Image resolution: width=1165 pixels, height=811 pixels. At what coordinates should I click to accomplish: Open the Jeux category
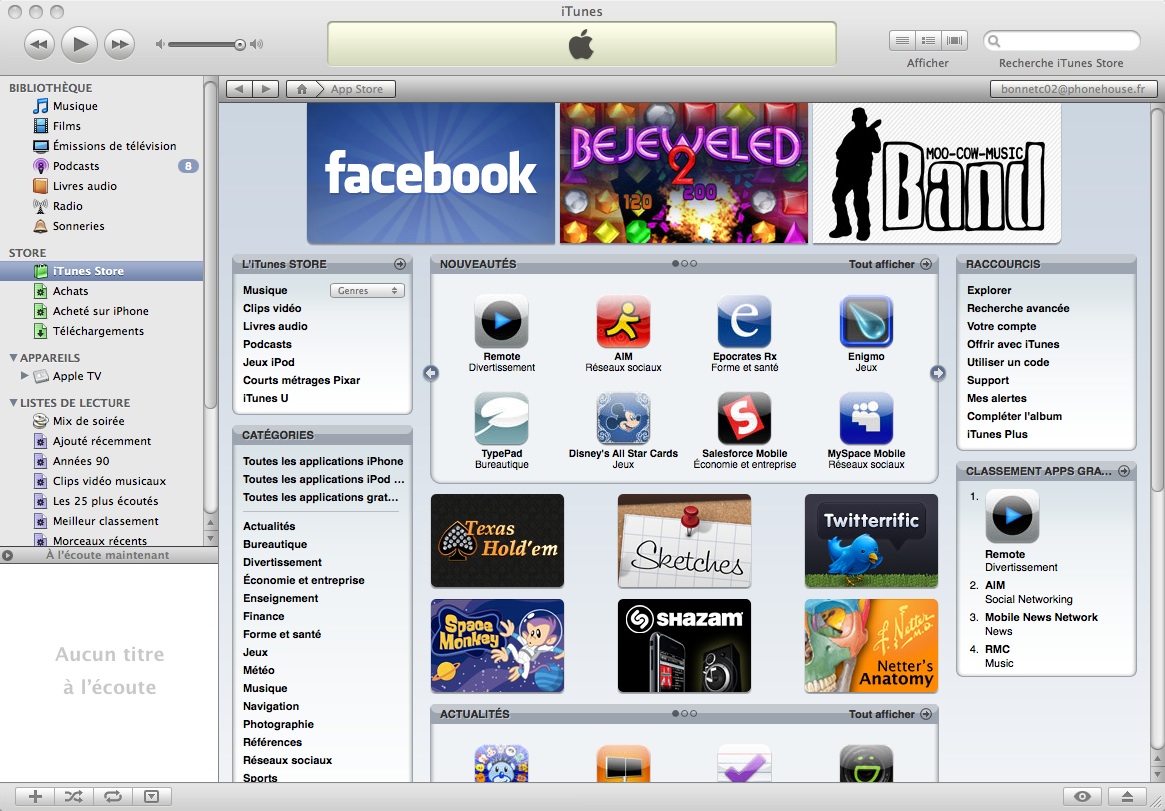(256, 652)
